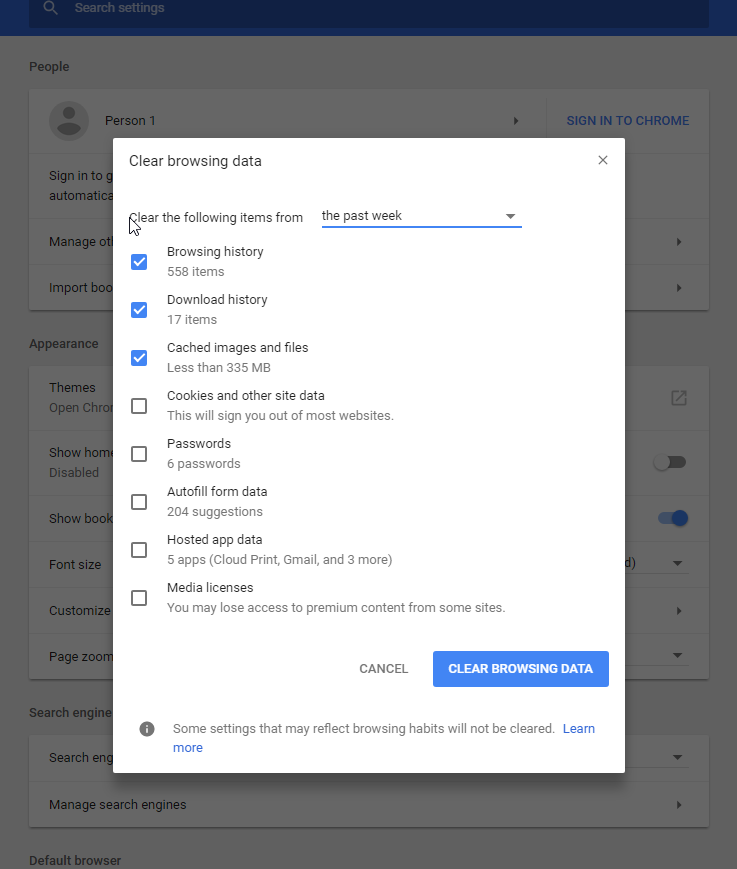
Task: Click Font size label
Action: point(75,565)
